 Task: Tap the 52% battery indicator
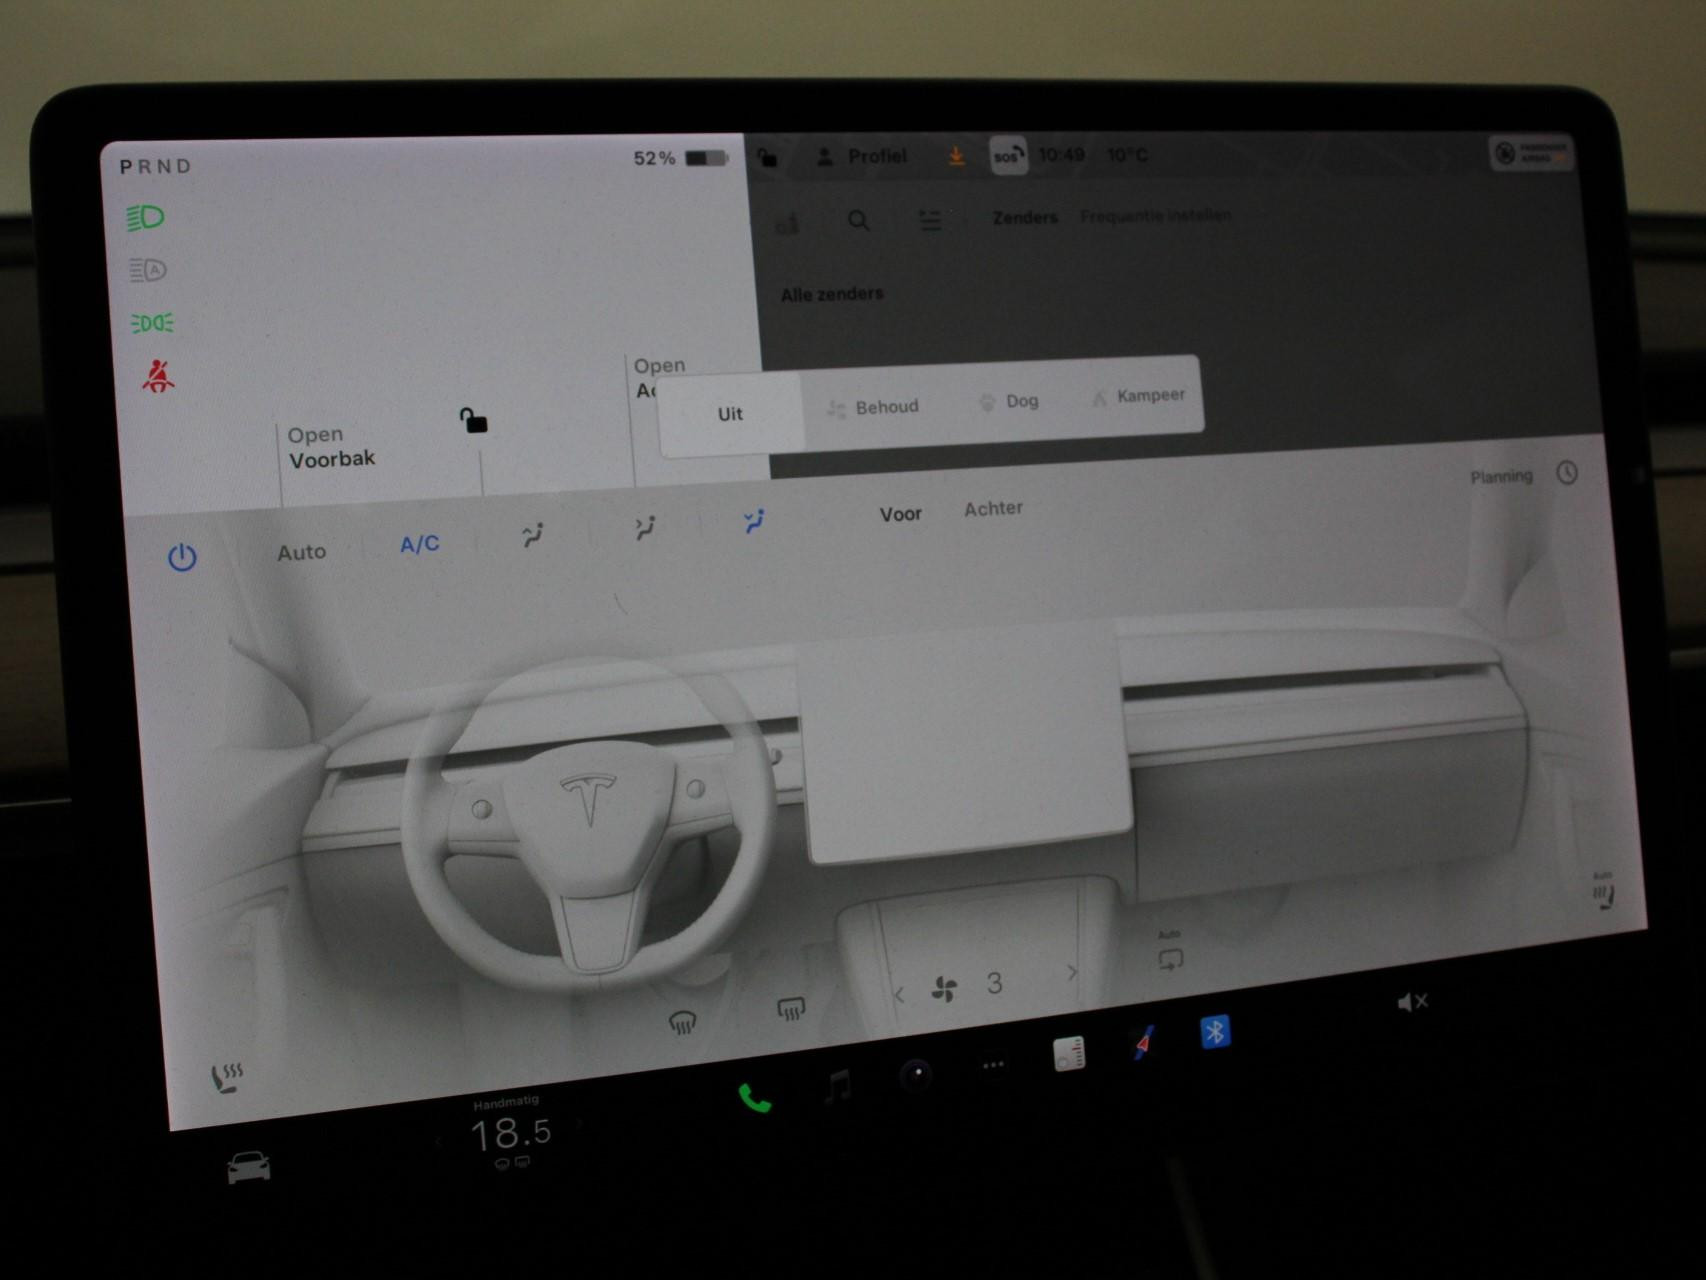point(680,158)
